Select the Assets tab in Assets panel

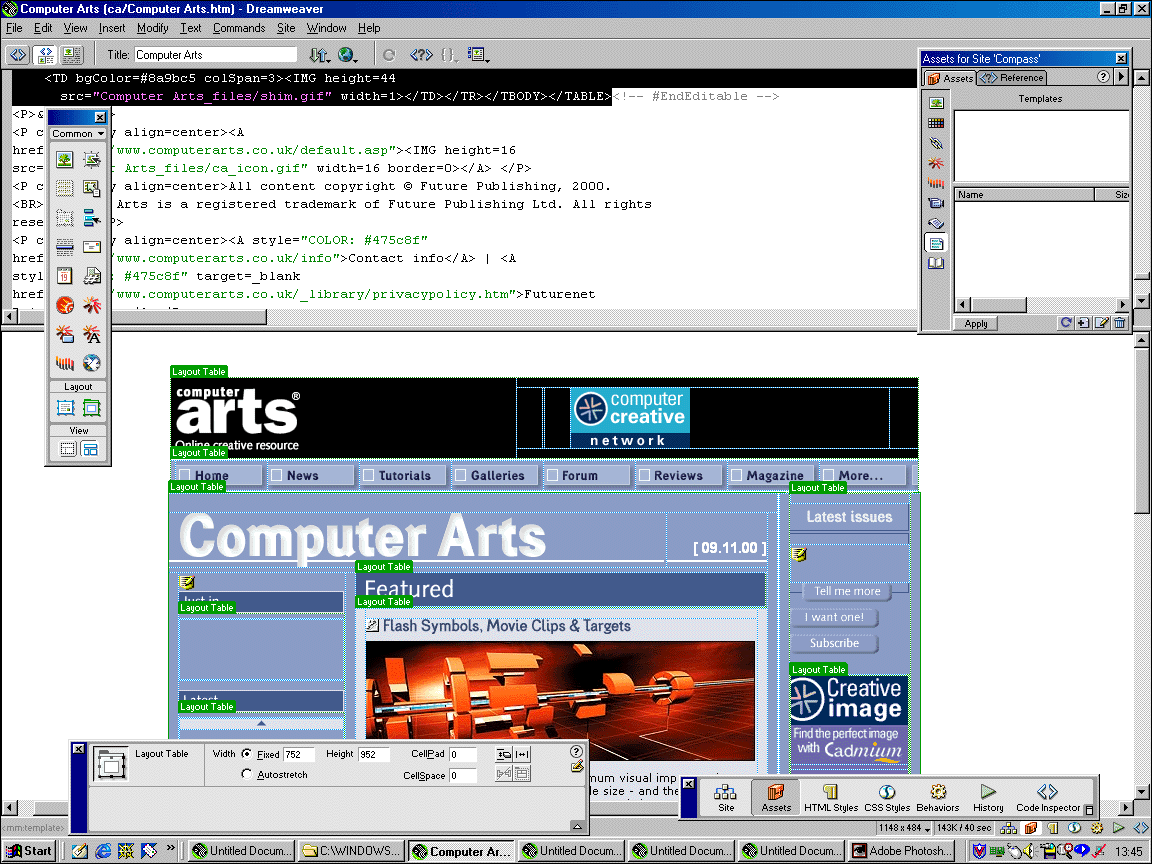coord(950,78)
